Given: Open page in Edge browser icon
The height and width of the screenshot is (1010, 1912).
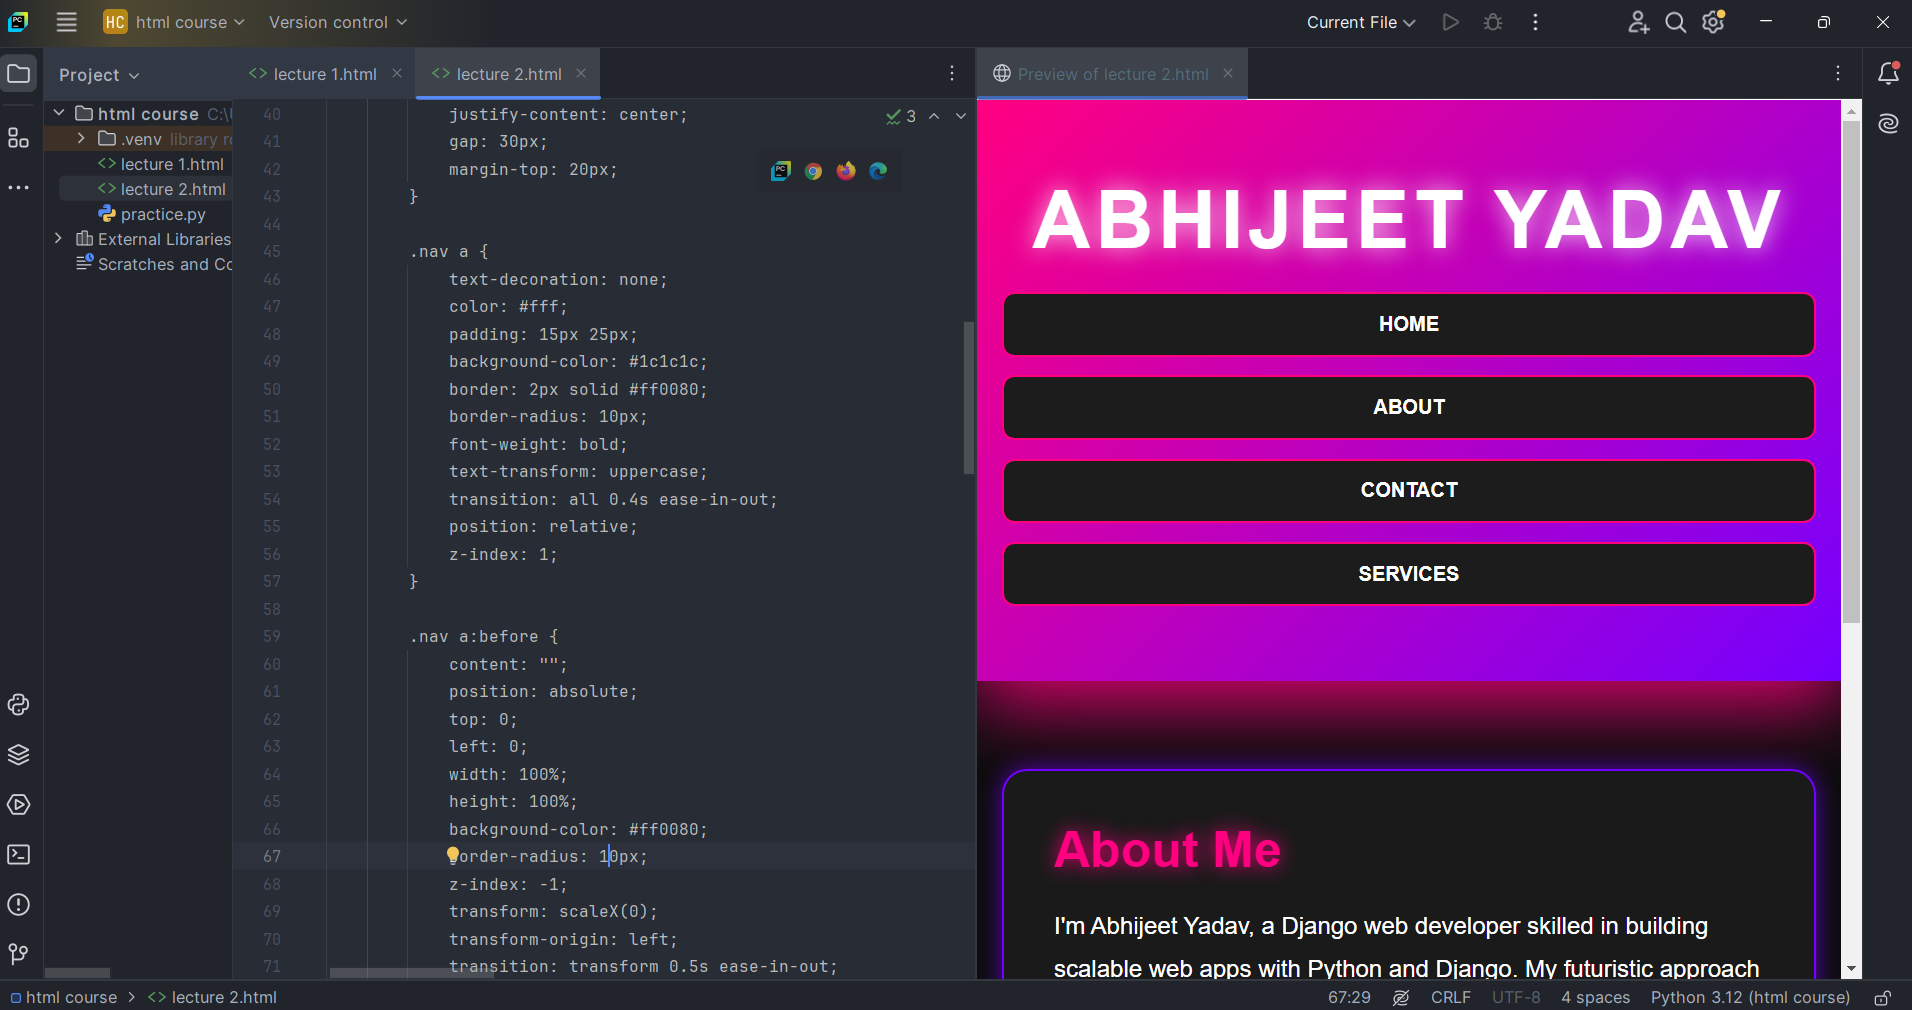Looking at the screenshot, I should pos(878,171).
